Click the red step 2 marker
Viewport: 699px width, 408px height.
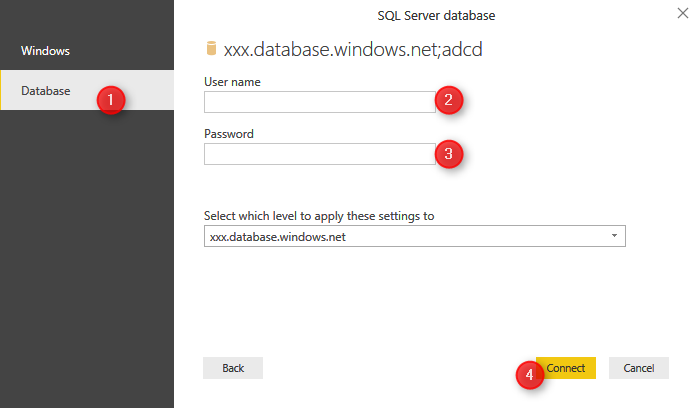tap(449, 99)
